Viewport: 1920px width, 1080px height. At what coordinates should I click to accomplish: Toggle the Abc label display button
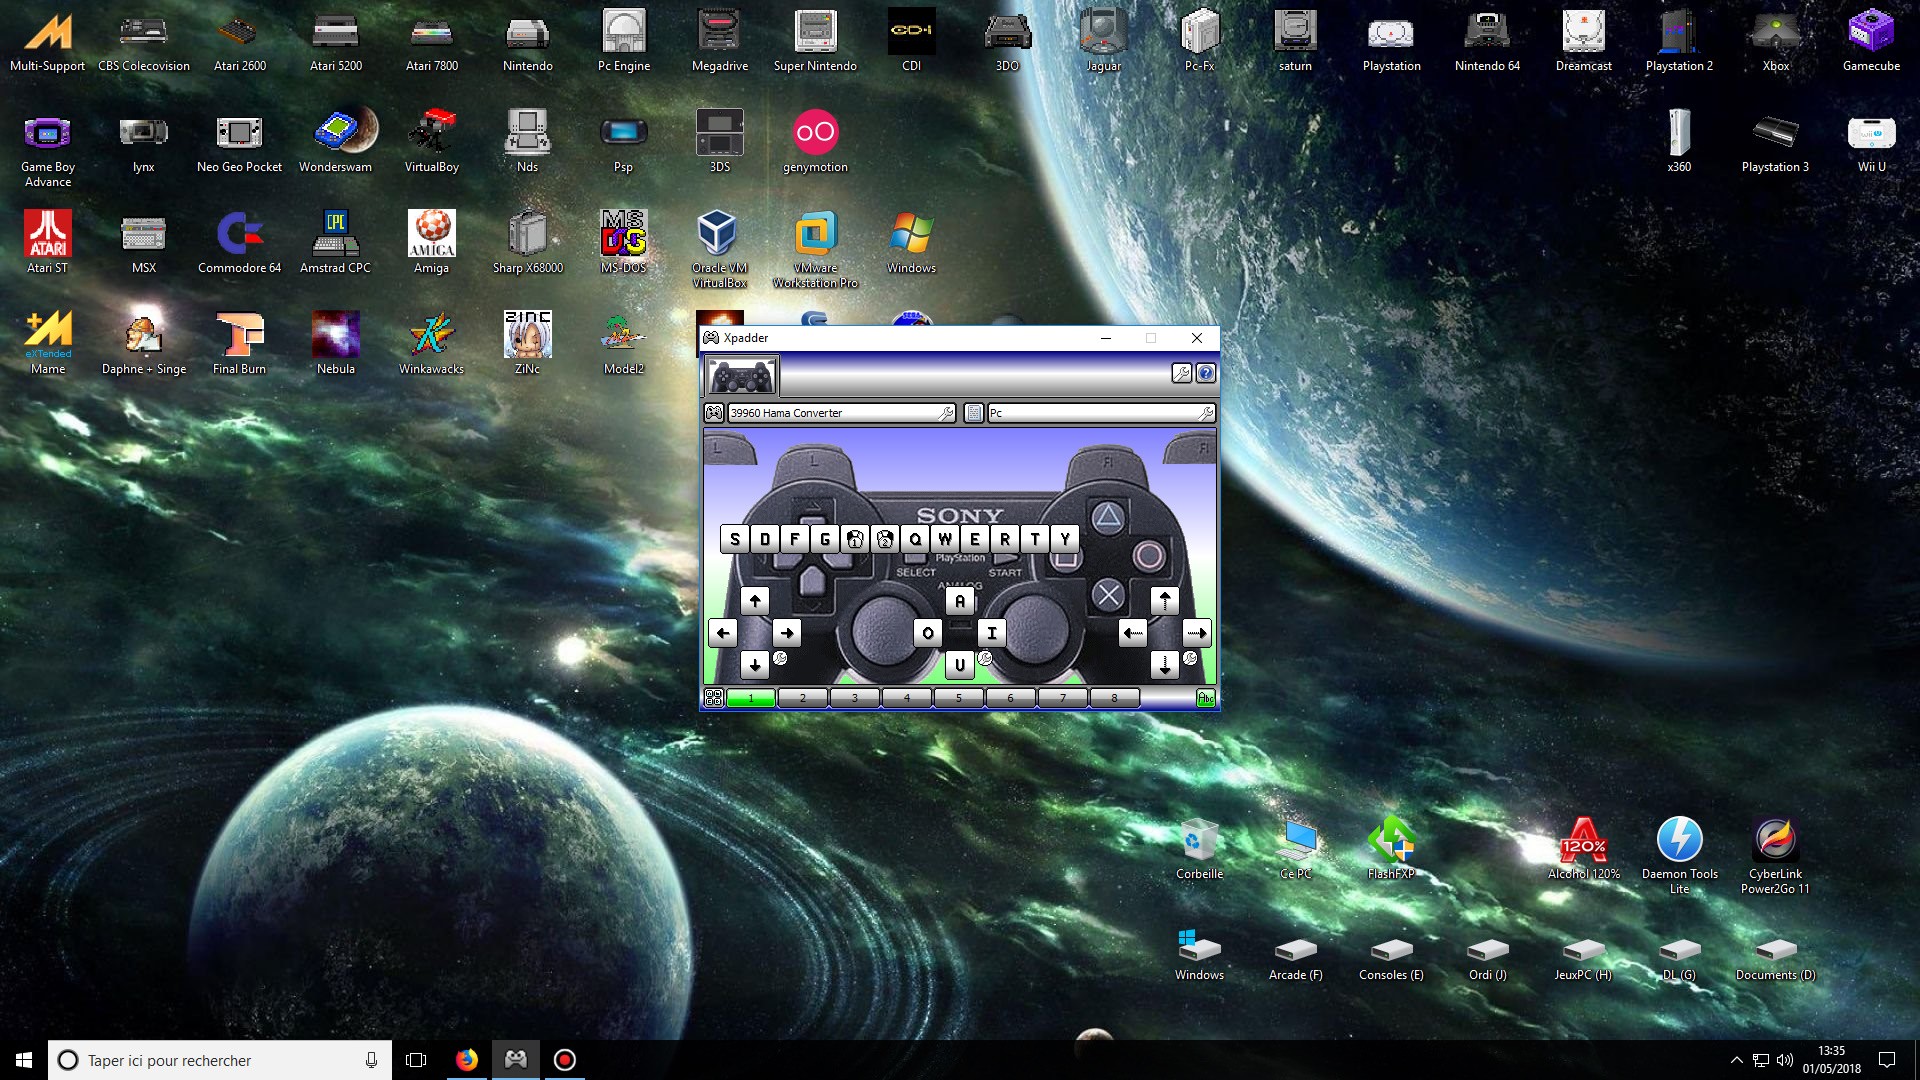click(x=1206, y=698)
